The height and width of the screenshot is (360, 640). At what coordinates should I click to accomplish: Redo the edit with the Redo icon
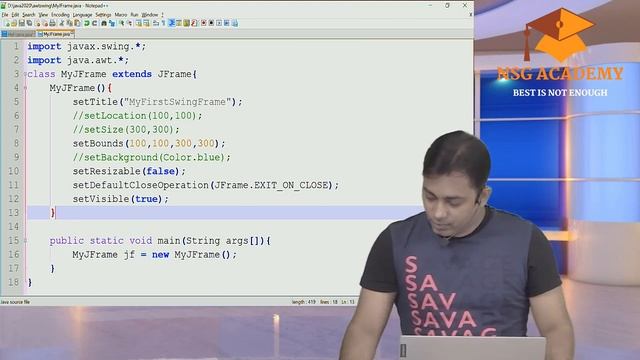(94, 23)
